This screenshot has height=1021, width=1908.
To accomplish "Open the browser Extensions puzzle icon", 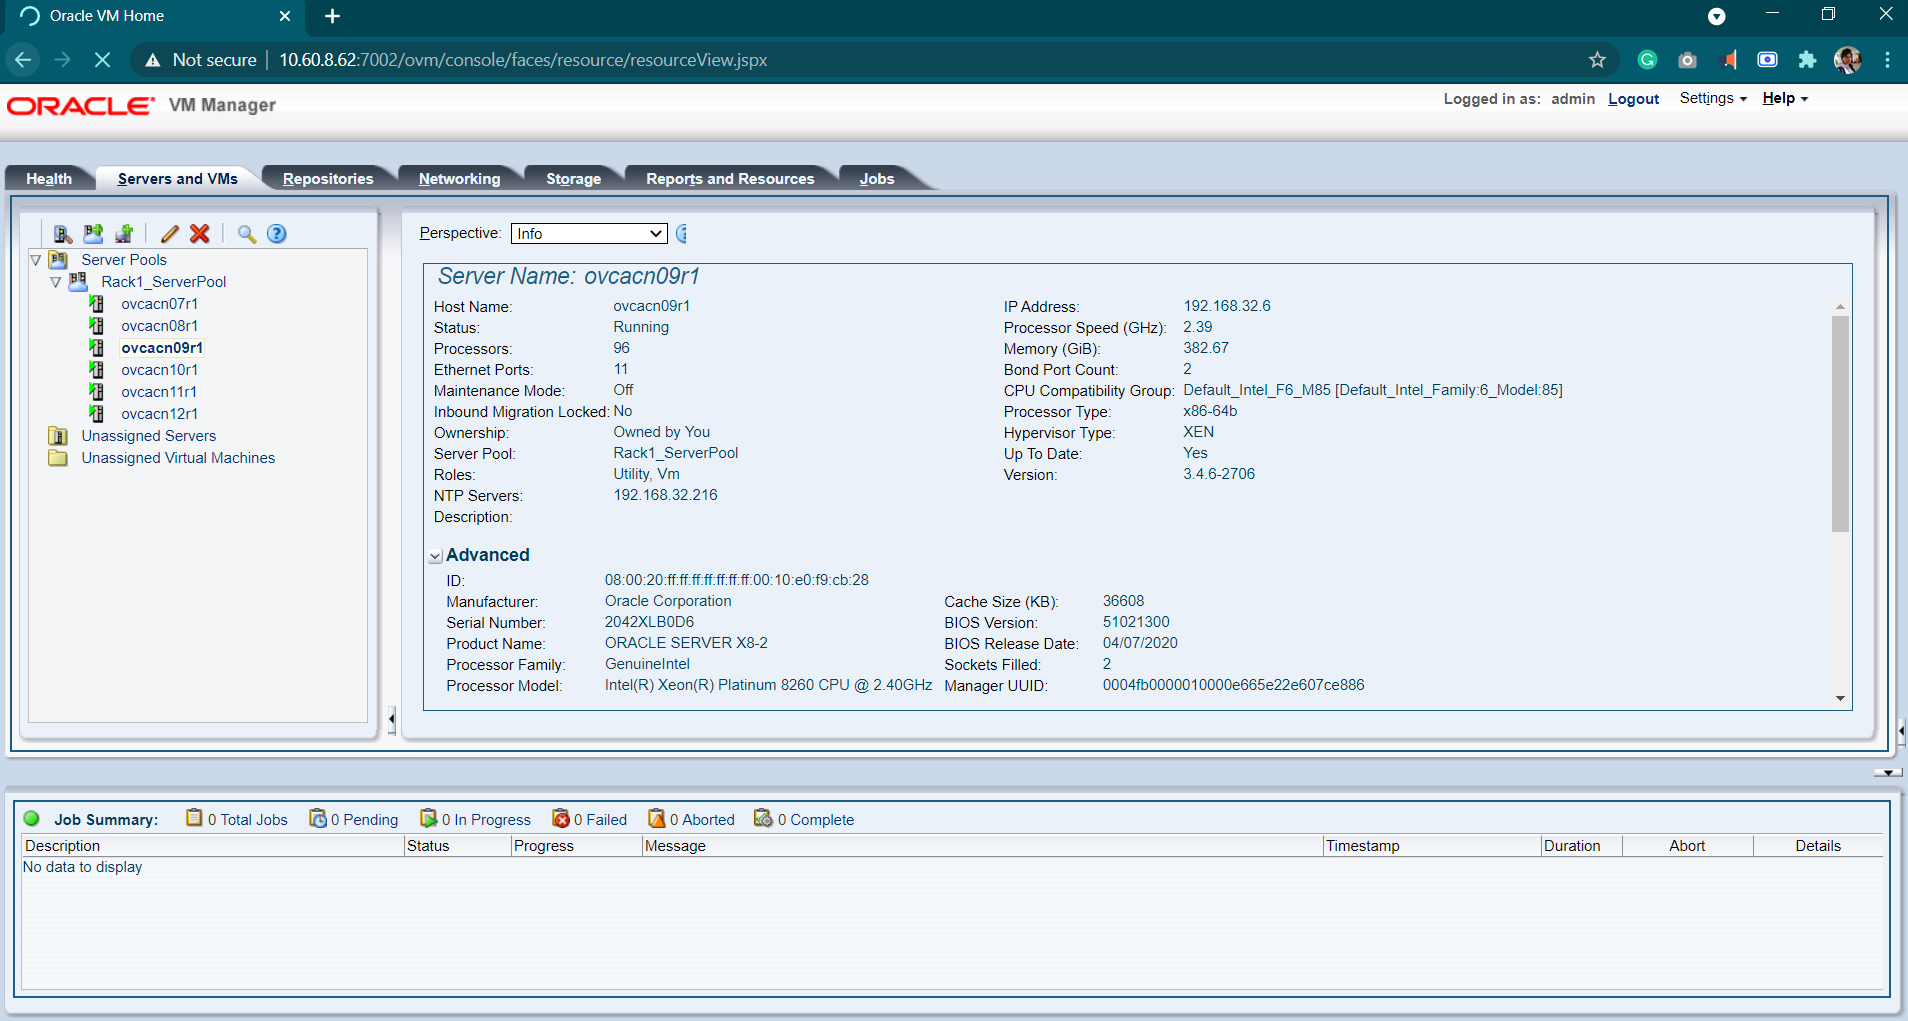I will pyautogui.click(x=1807, y=60).
